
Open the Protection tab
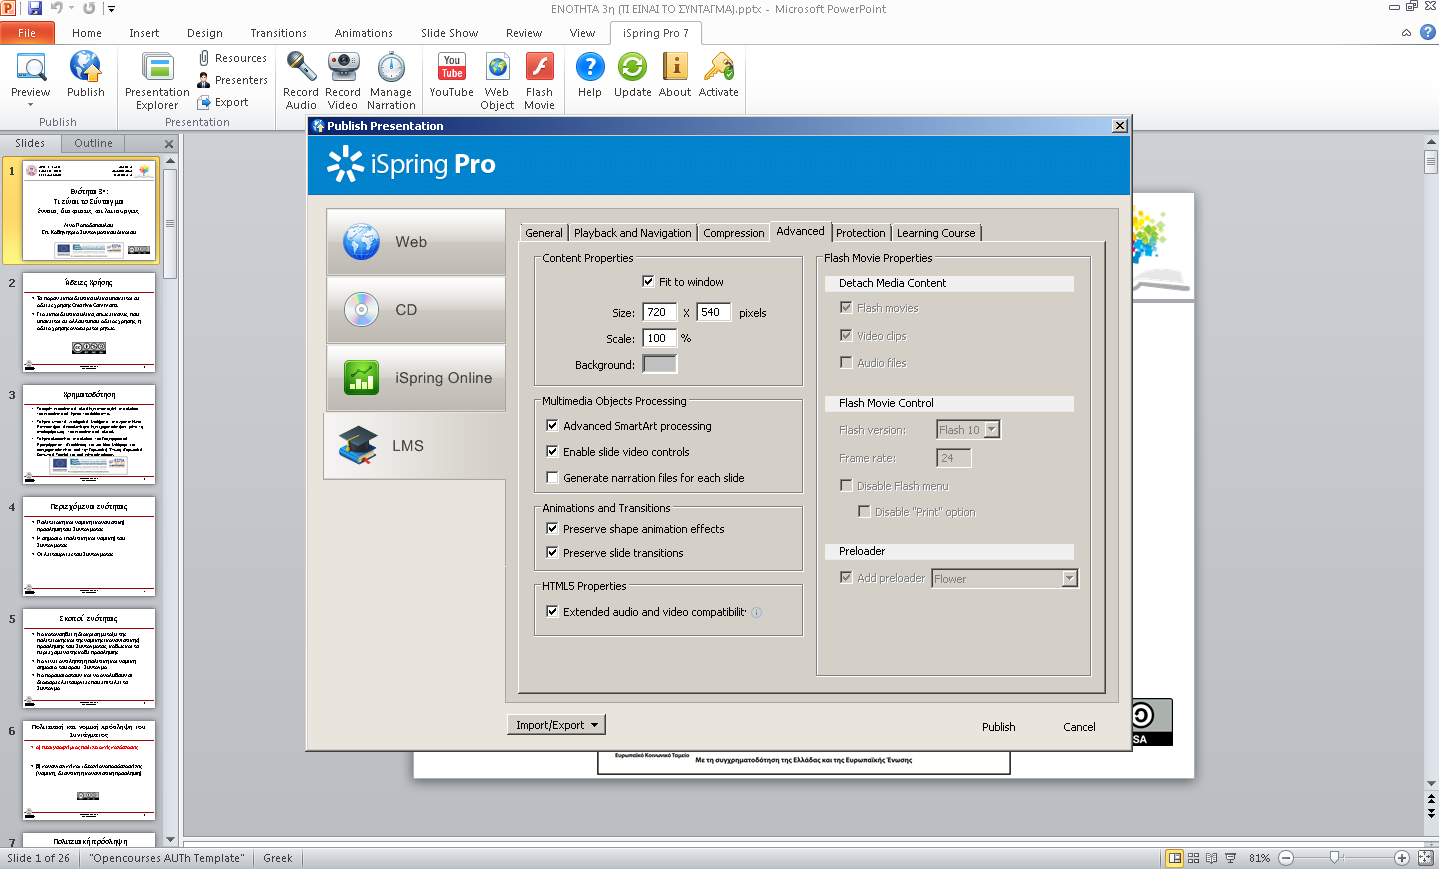(861, 233)
